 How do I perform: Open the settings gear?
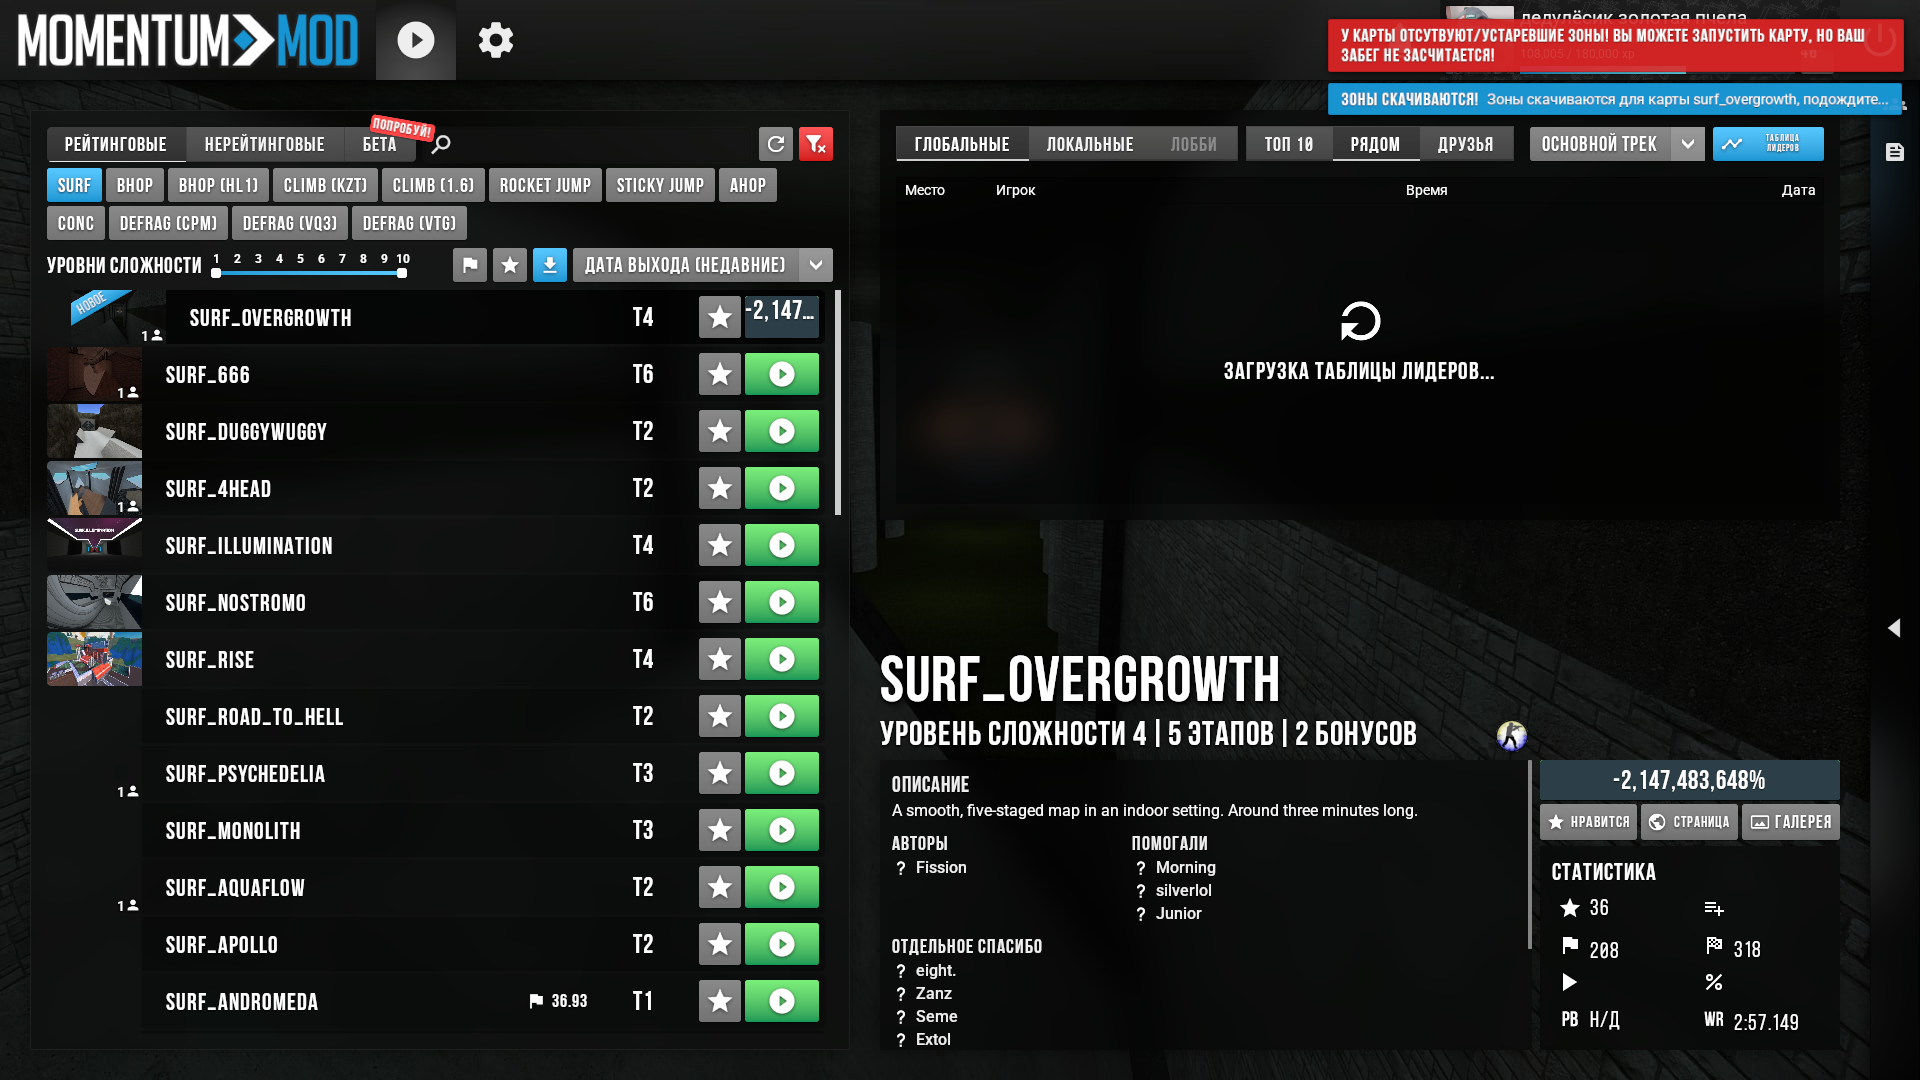496,40
